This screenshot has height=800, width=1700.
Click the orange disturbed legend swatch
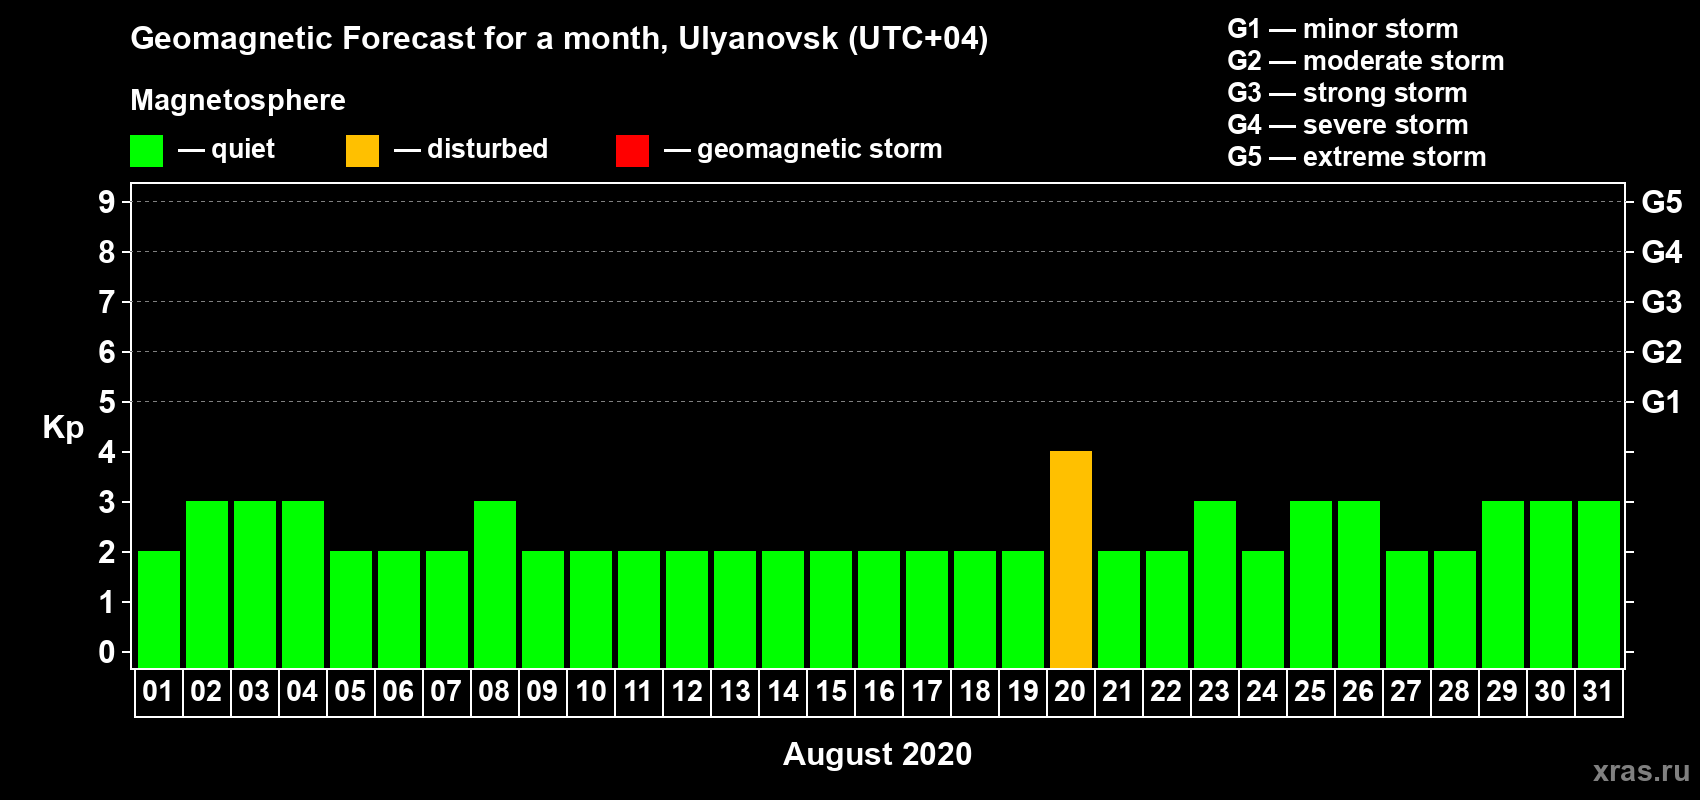click(x=362, y=151)
